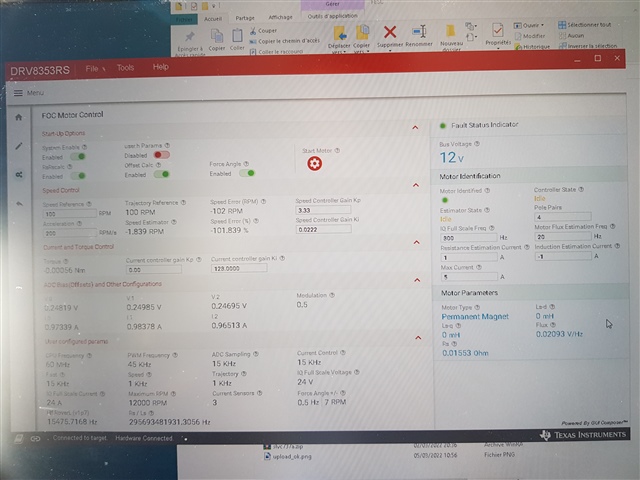Click the Speed Controller Gain Ki field

pyautogui.click(x=323, y=229)
